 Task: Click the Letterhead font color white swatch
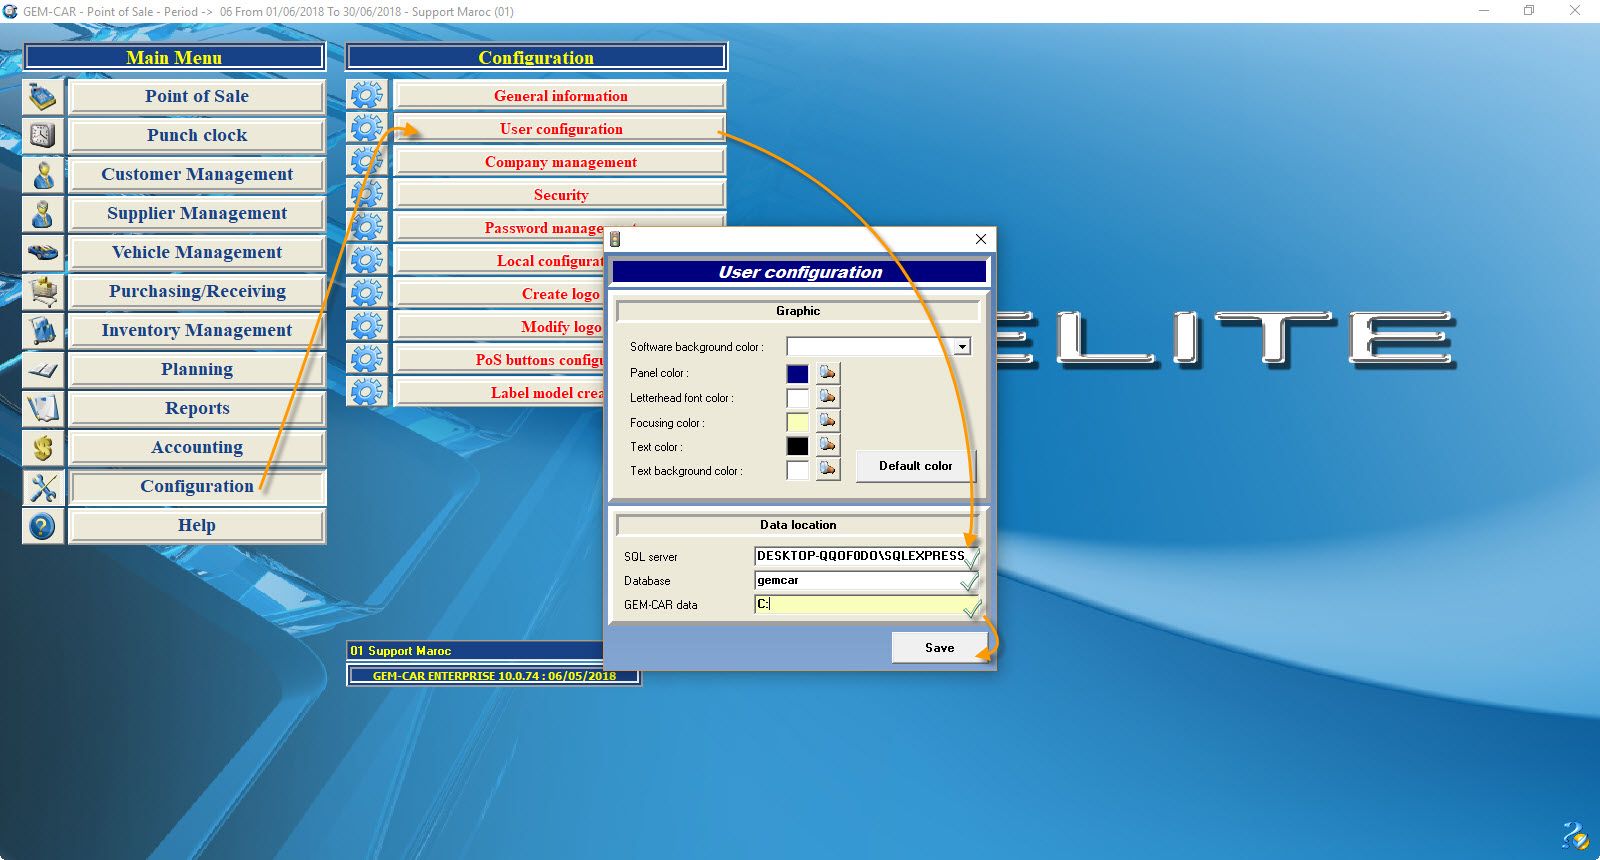click(797, 398)
